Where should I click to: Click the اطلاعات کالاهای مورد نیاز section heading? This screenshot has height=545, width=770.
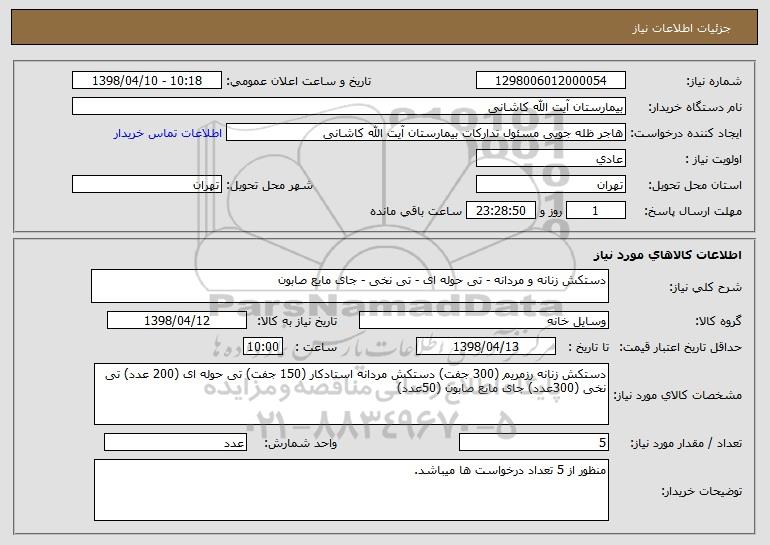click(x=667, y=255)
